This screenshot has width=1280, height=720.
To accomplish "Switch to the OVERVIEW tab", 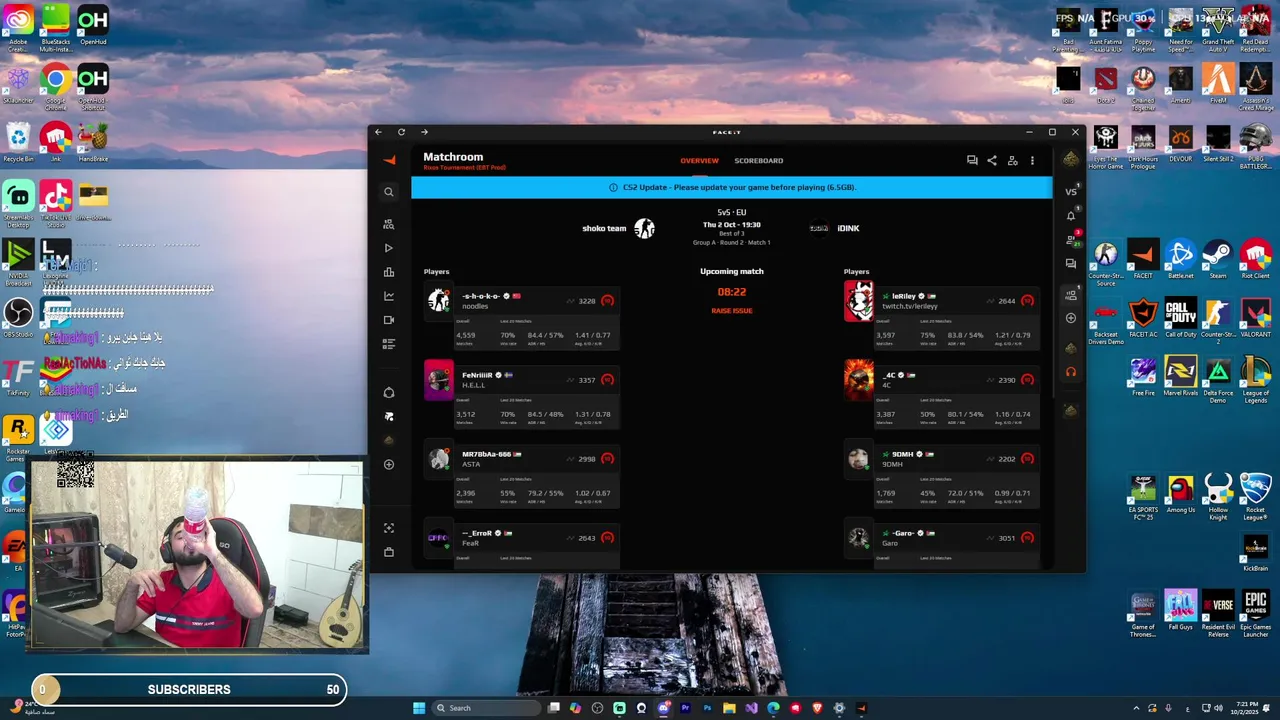I will point(699,160).
